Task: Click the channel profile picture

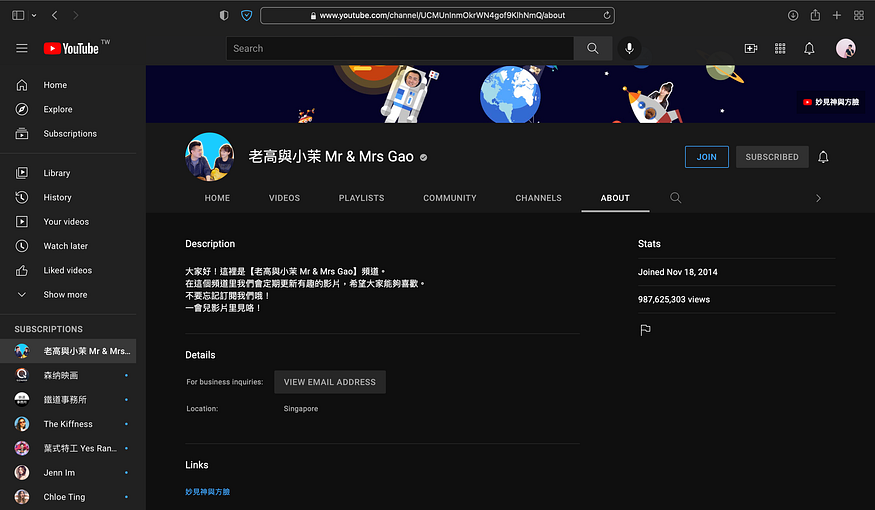Action: (x=209, y=157)
